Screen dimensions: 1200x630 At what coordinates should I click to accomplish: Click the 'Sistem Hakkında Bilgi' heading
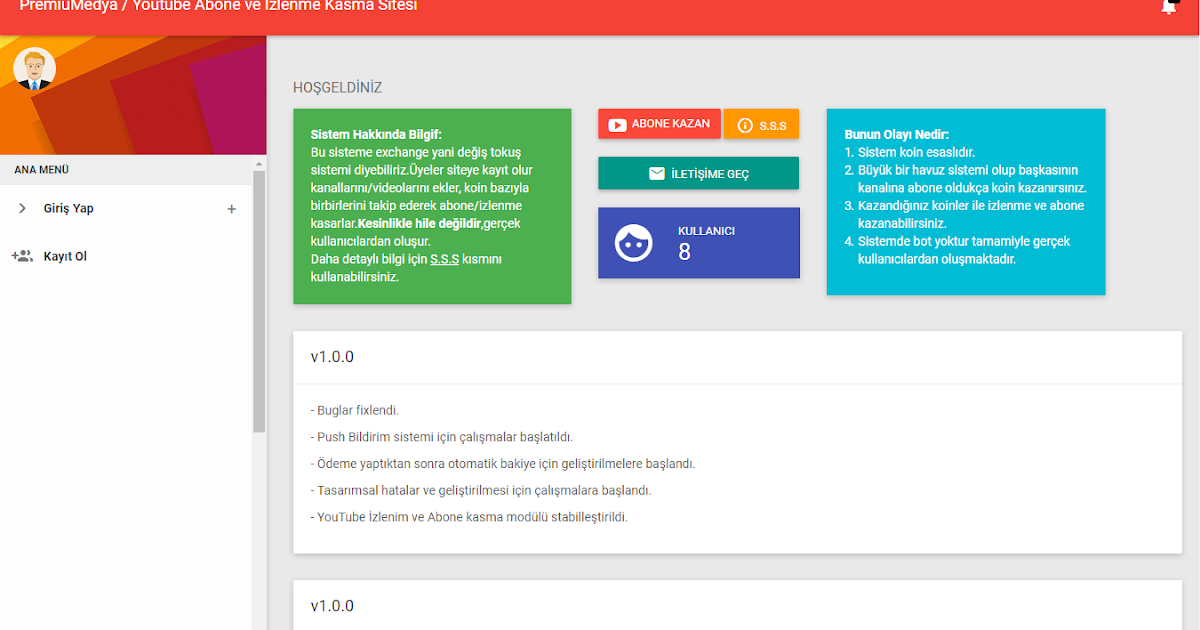[376, 134]
